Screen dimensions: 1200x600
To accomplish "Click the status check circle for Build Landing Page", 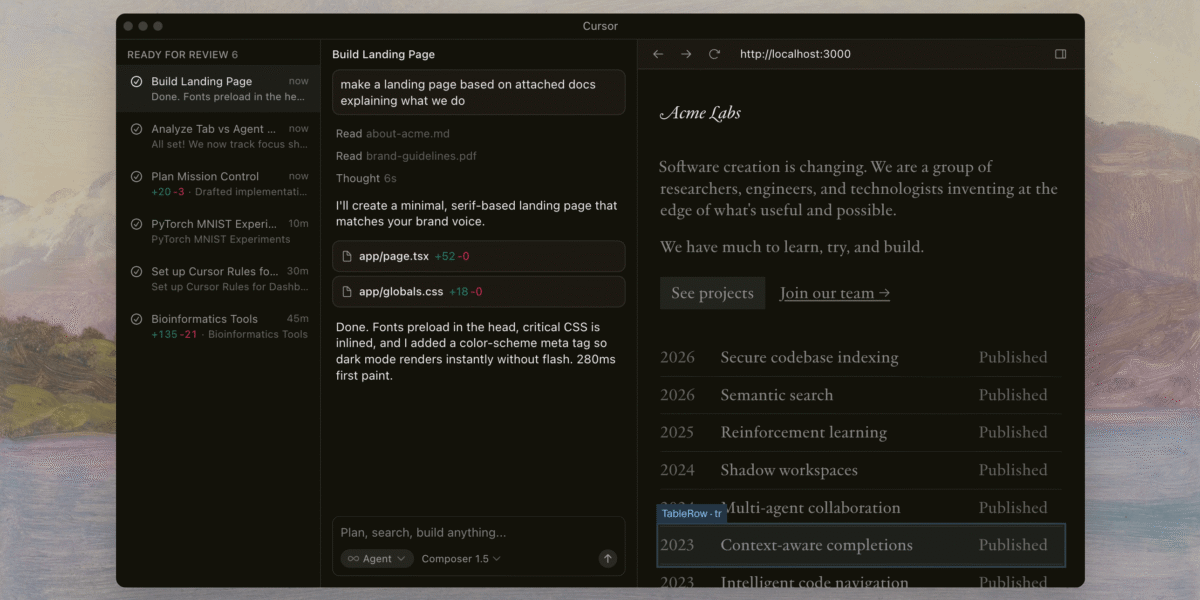I will point(136,82).
